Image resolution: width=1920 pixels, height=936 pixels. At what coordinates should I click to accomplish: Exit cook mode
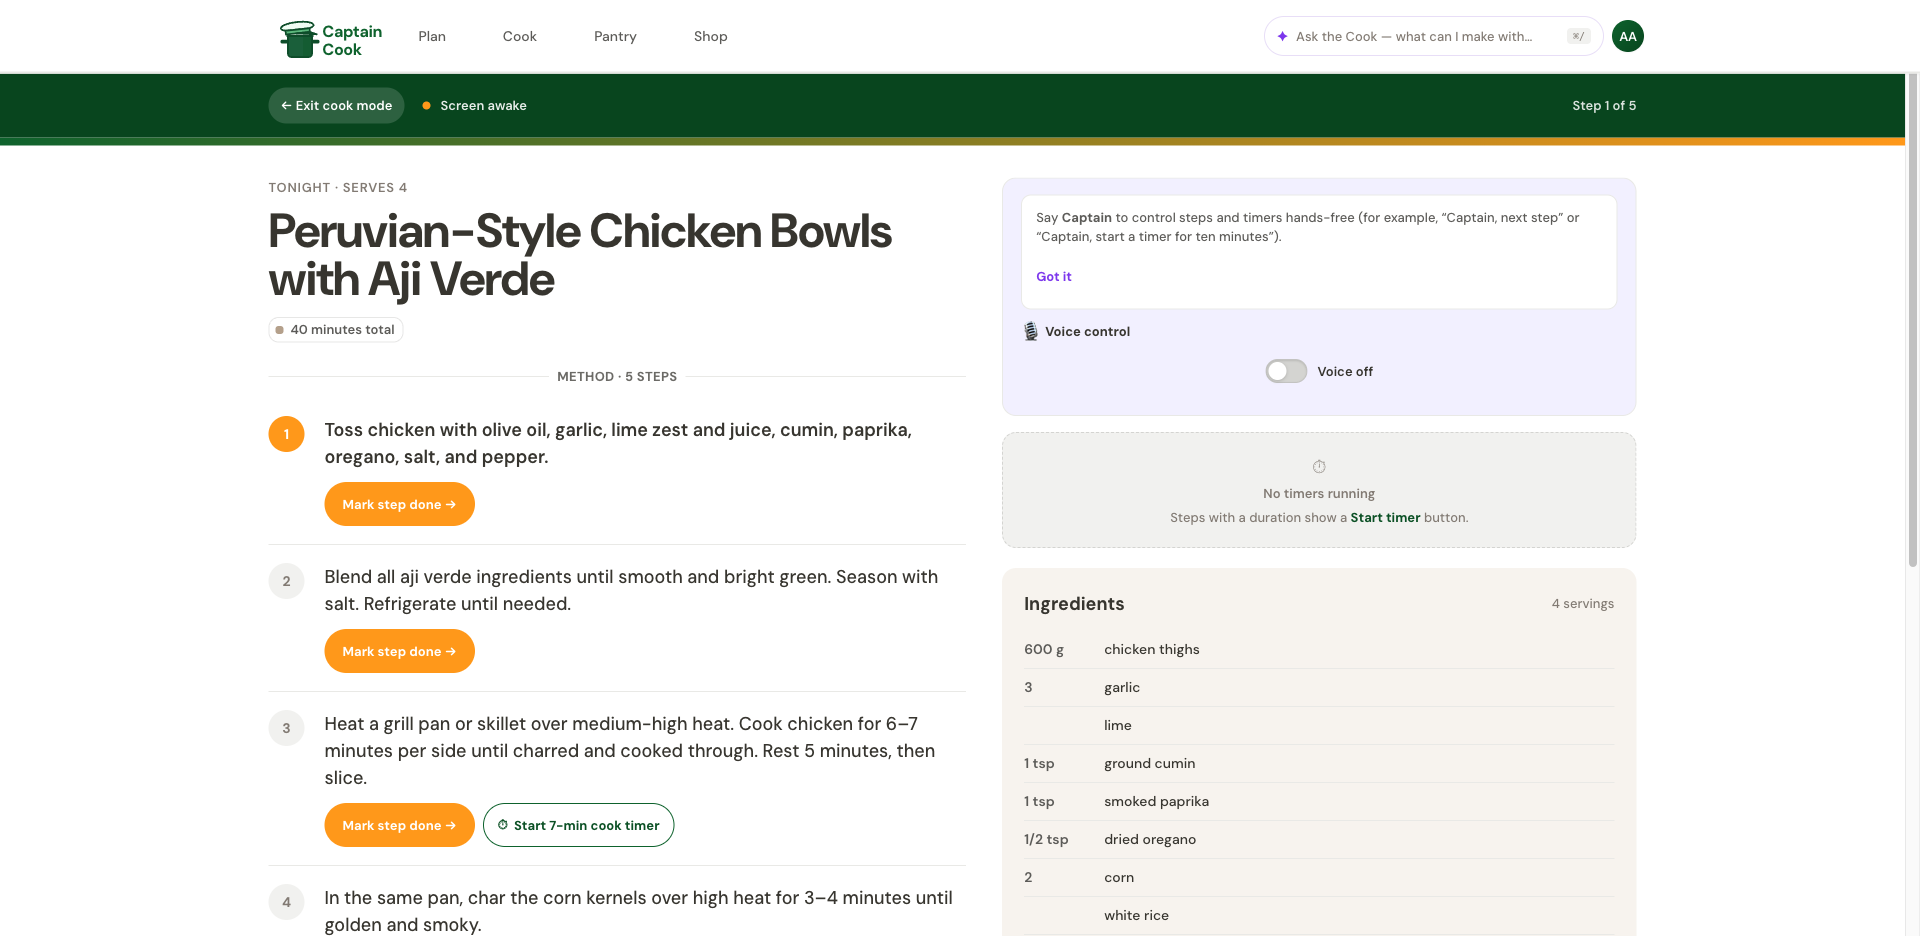(336, 105)
